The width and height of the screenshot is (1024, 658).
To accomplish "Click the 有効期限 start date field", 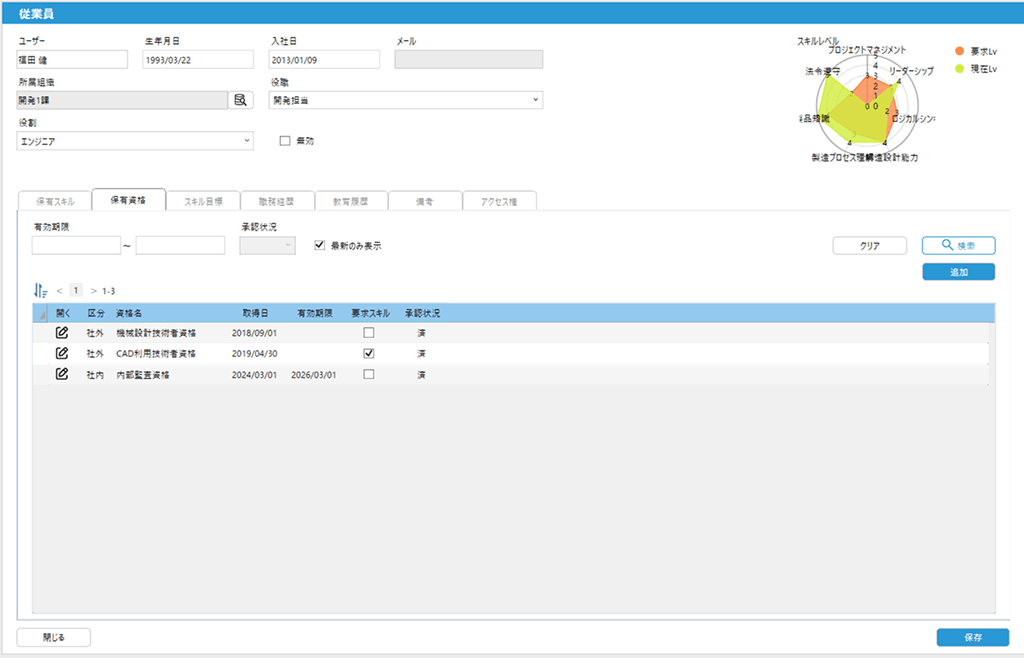I will coord(77,245).
